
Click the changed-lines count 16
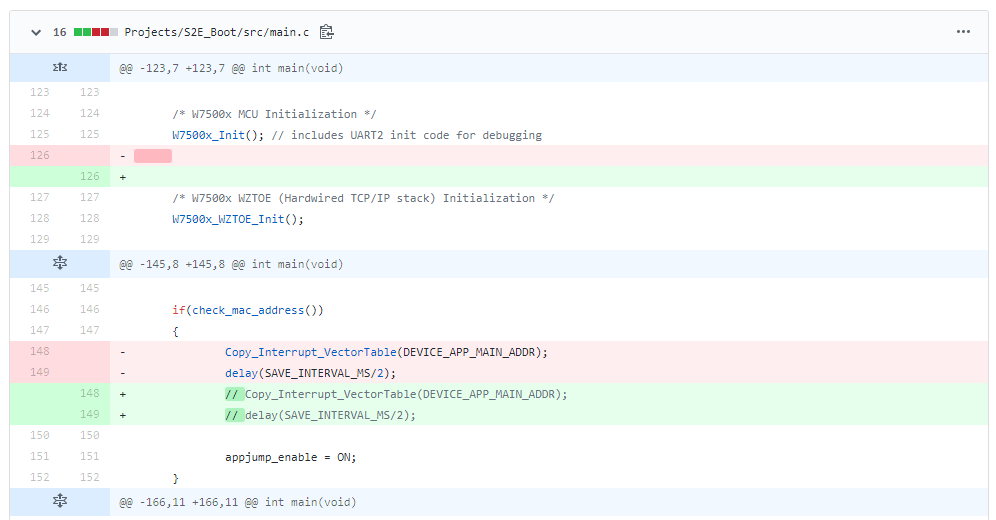point(60,32)
